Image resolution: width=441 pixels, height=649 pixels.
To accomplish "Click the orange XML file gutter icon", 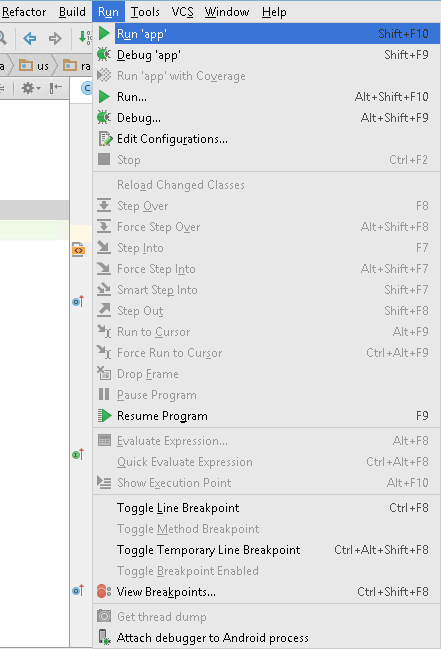I will (78, 250).
